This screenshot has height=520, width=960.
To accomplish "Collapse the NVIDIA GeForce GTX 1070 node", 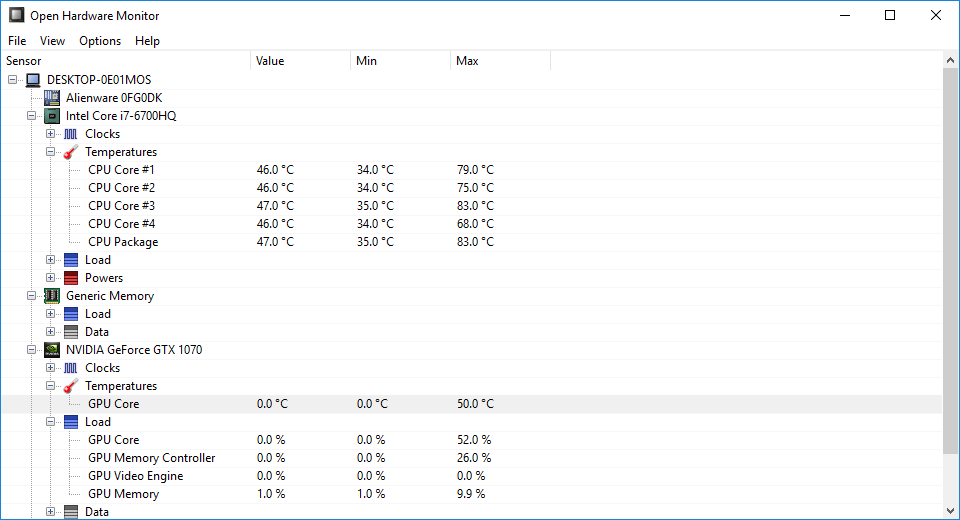I will click(x=31, y=350).
